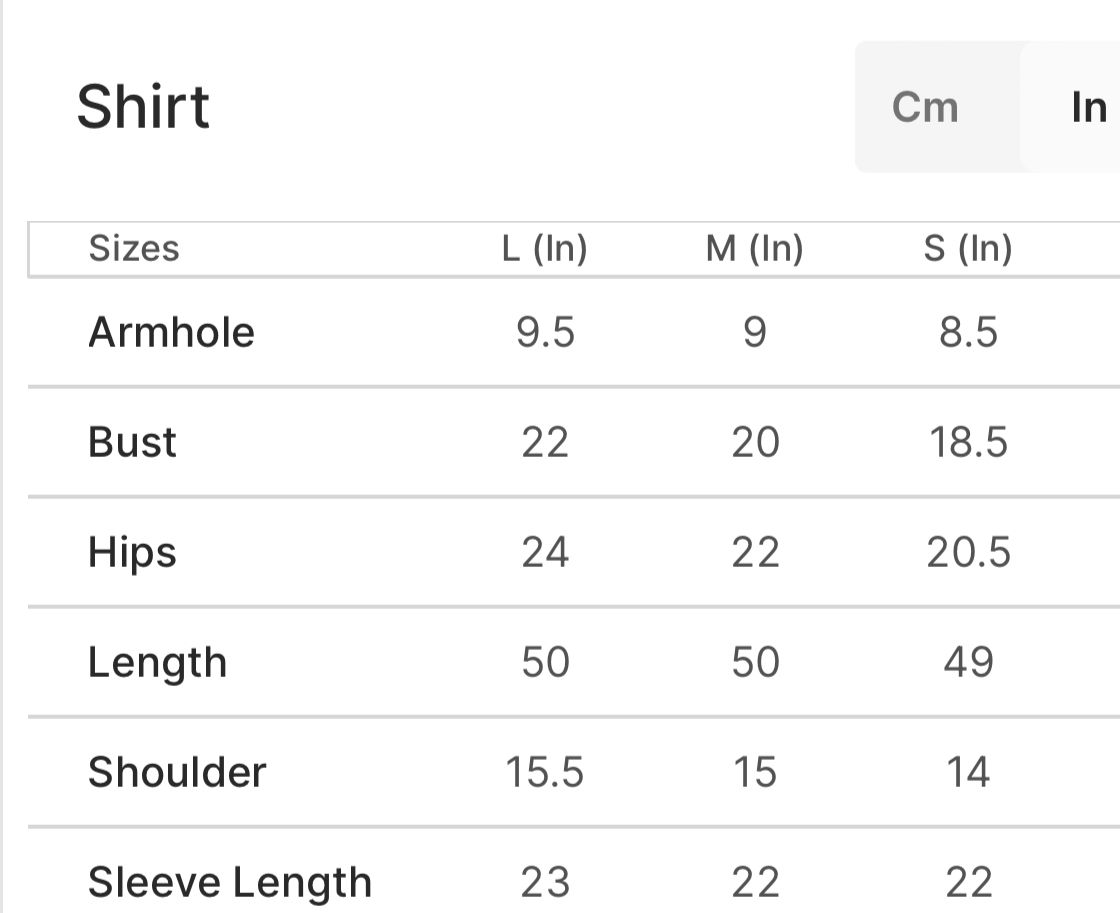Select the medium Armhole value 9
The height and width of the screenshot is (913, 1120).
click(754, 332)
